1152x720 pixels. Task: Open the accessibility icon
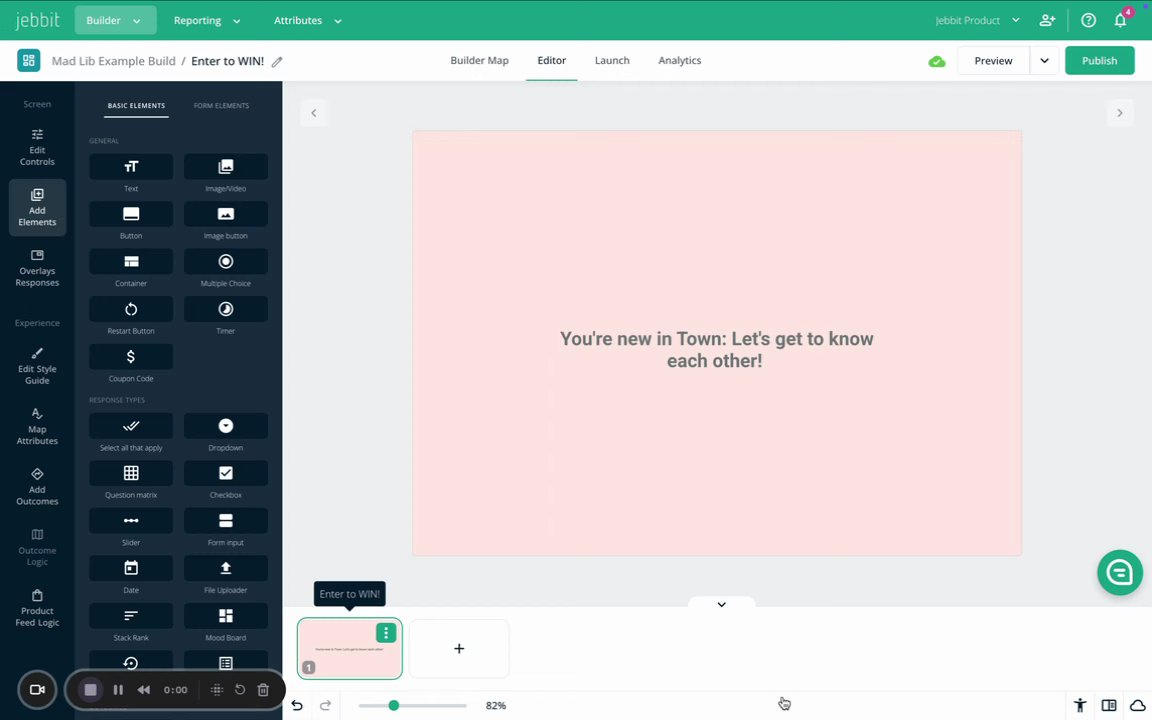1080,705
